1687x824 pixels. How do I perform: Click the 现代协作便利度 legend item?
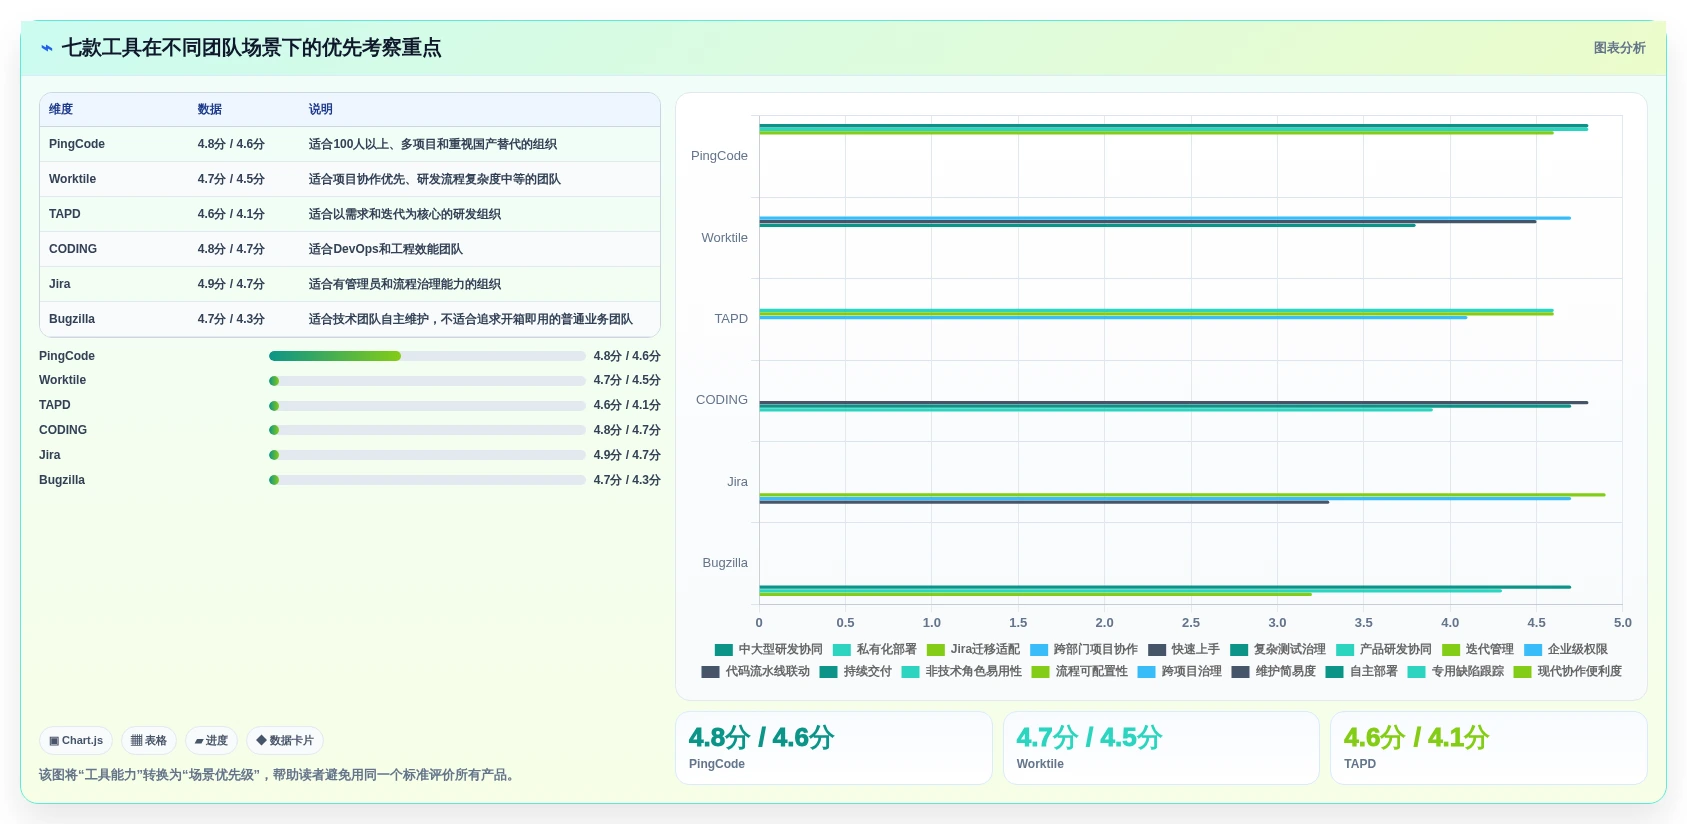pyautogui.click(x=1568, y=672)
